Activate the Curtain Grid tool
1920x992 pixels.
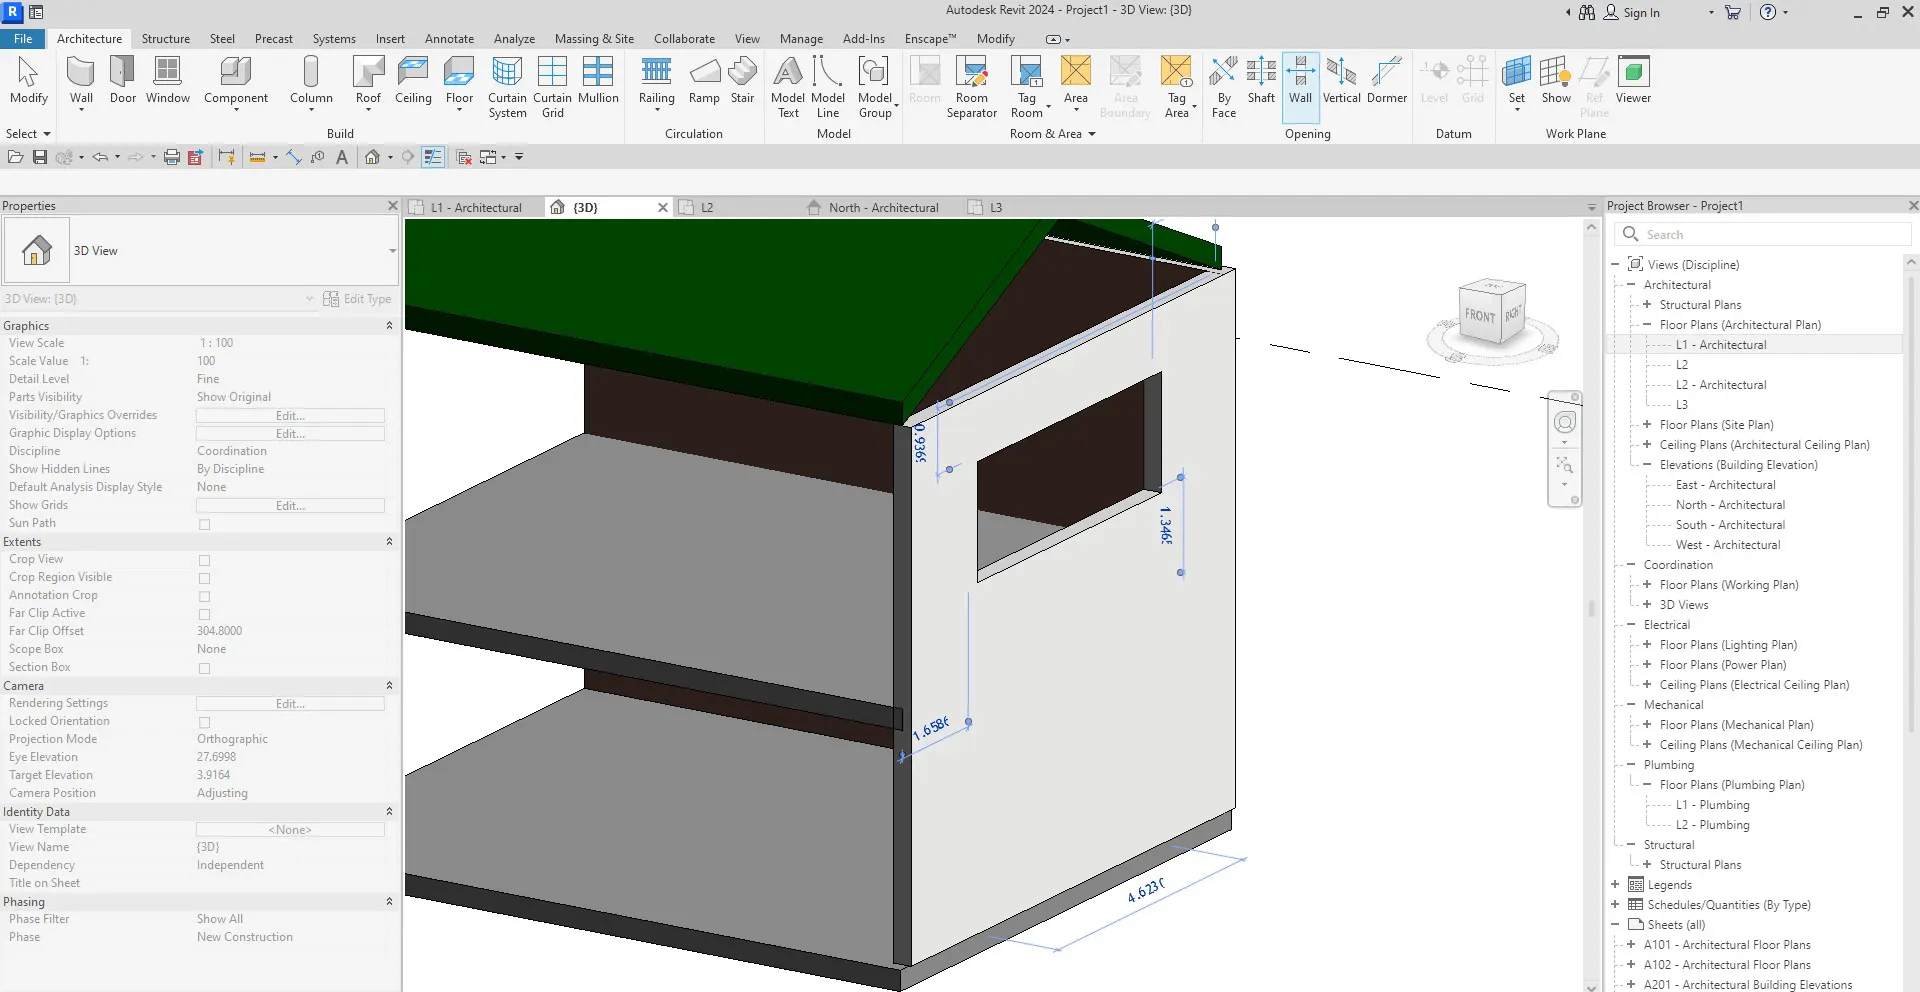pyautogui.click(x=552, y=87)
